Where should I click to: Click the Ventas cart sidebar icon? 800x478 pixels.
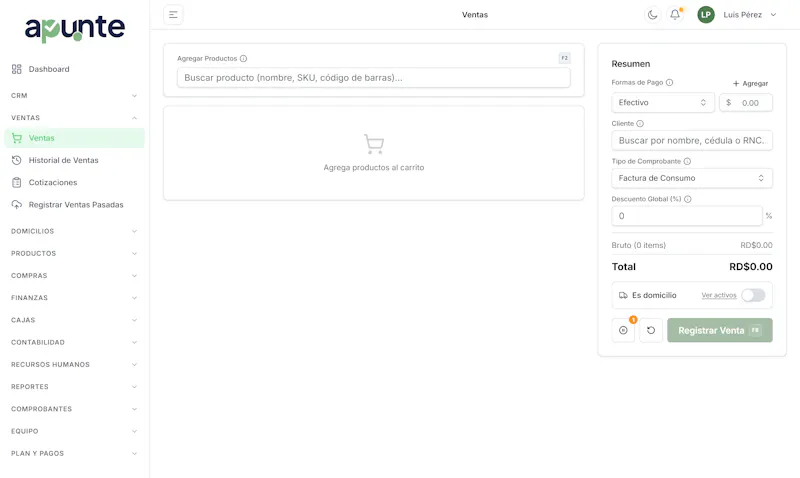point(17,138)
